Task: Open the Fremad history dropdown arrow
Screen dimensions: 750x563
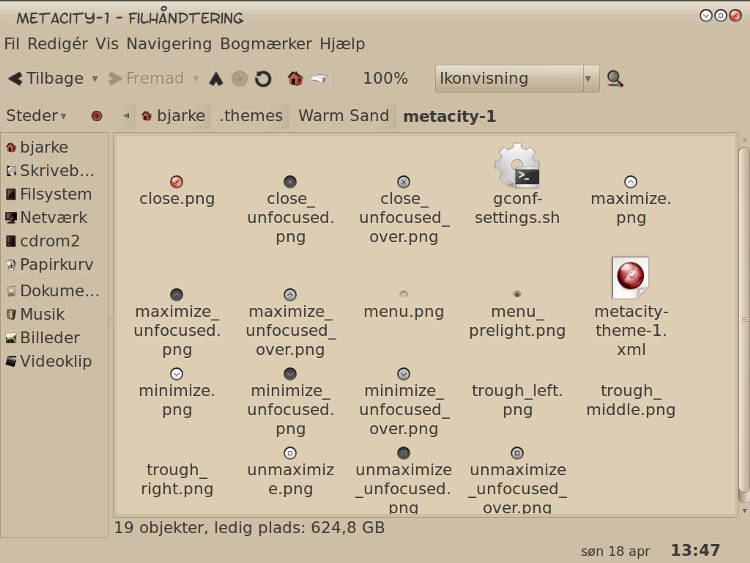Action: 196,78
